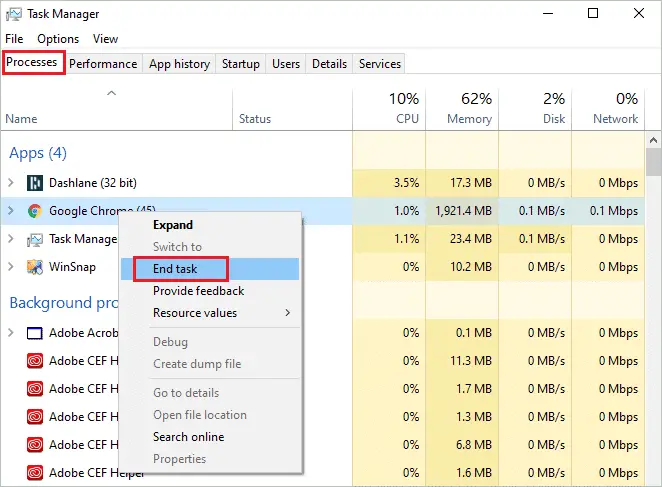
Task: Sort processes by Disk column
Action: 535,109
